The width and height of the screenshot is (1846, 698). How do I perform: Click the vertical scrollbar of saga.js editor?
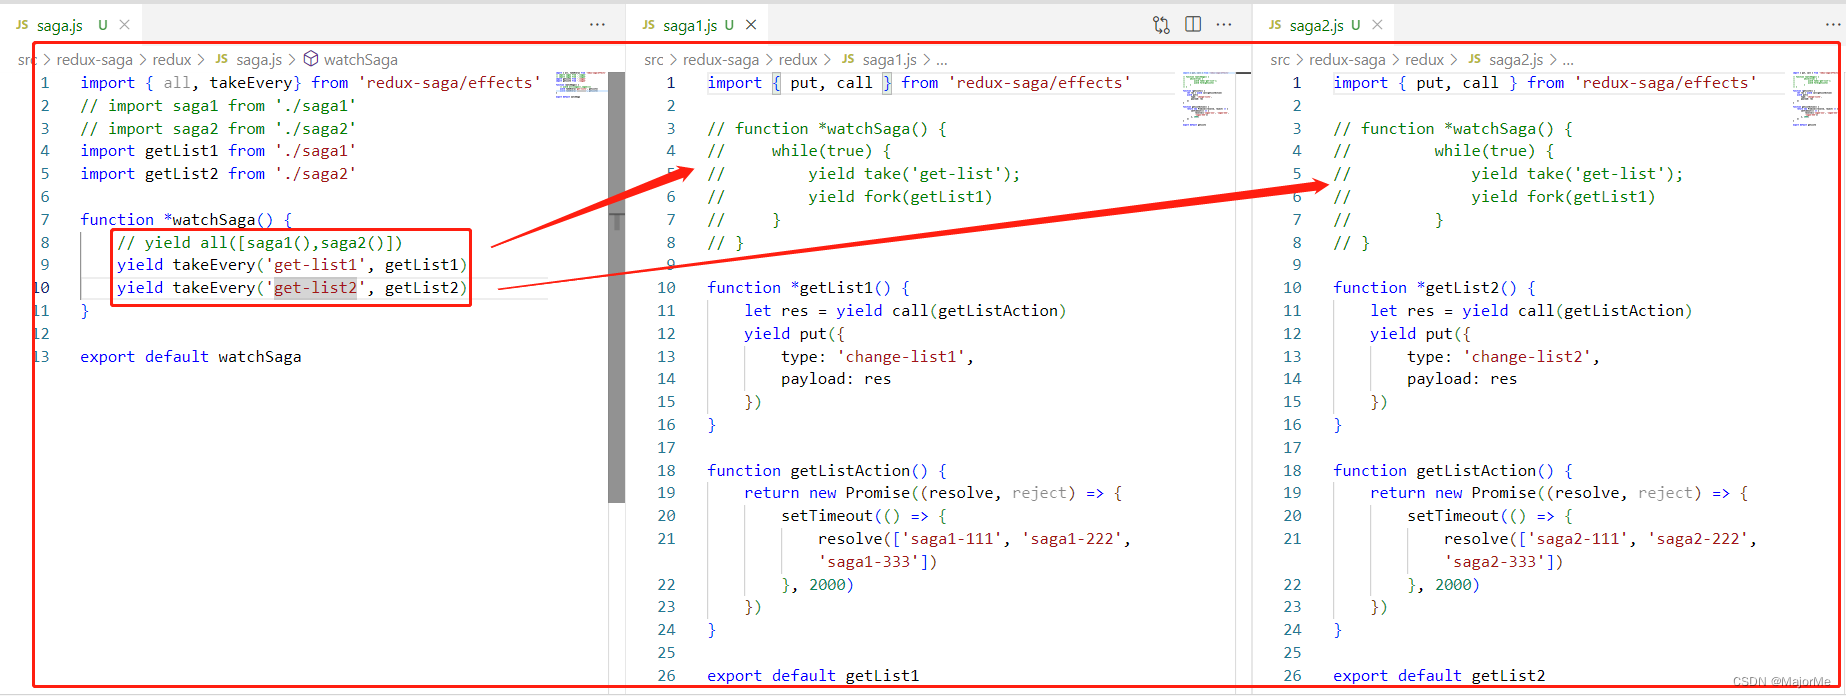pyautogui.click(x=616, y=287)
